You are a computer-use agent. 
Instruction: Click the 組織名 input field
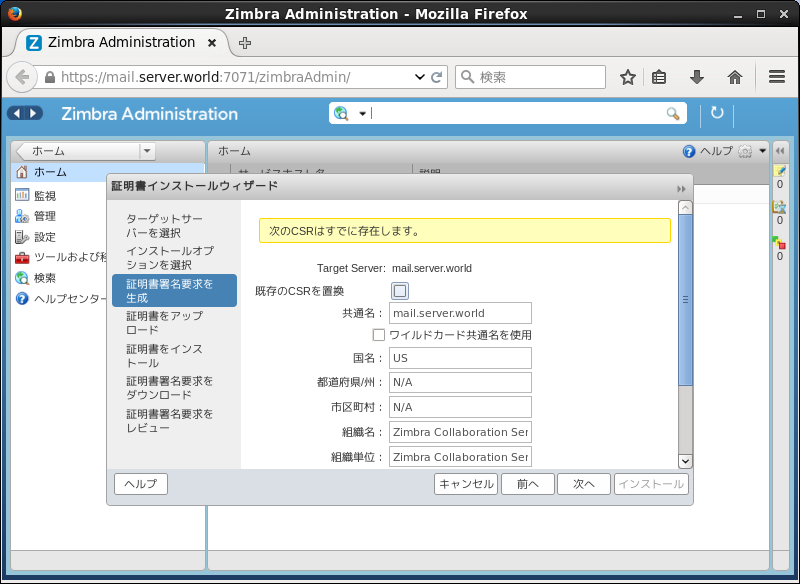pos(460,432)
